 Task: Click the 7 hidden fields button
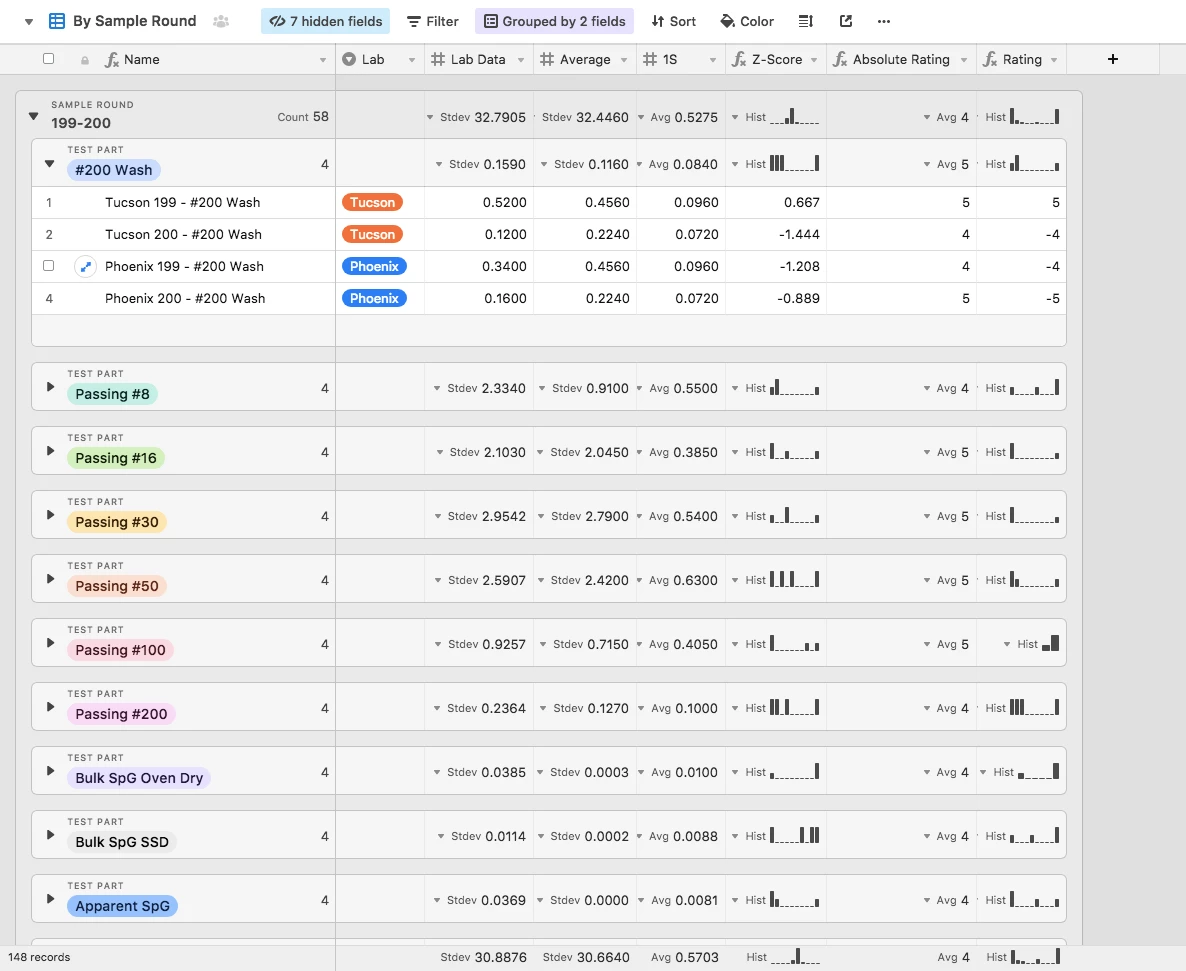[x=325, y=21]
